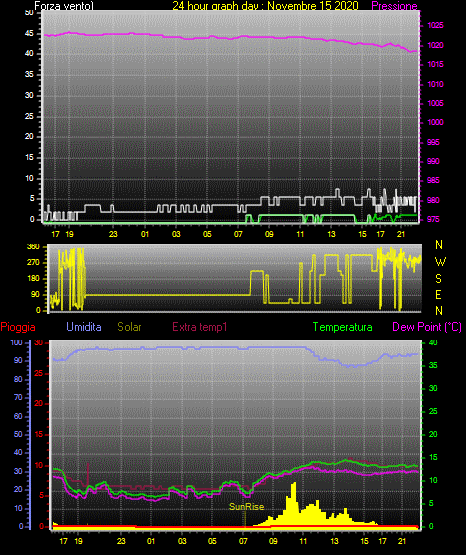
Task: Click the E compass direction label
Action: coord(438,294)
